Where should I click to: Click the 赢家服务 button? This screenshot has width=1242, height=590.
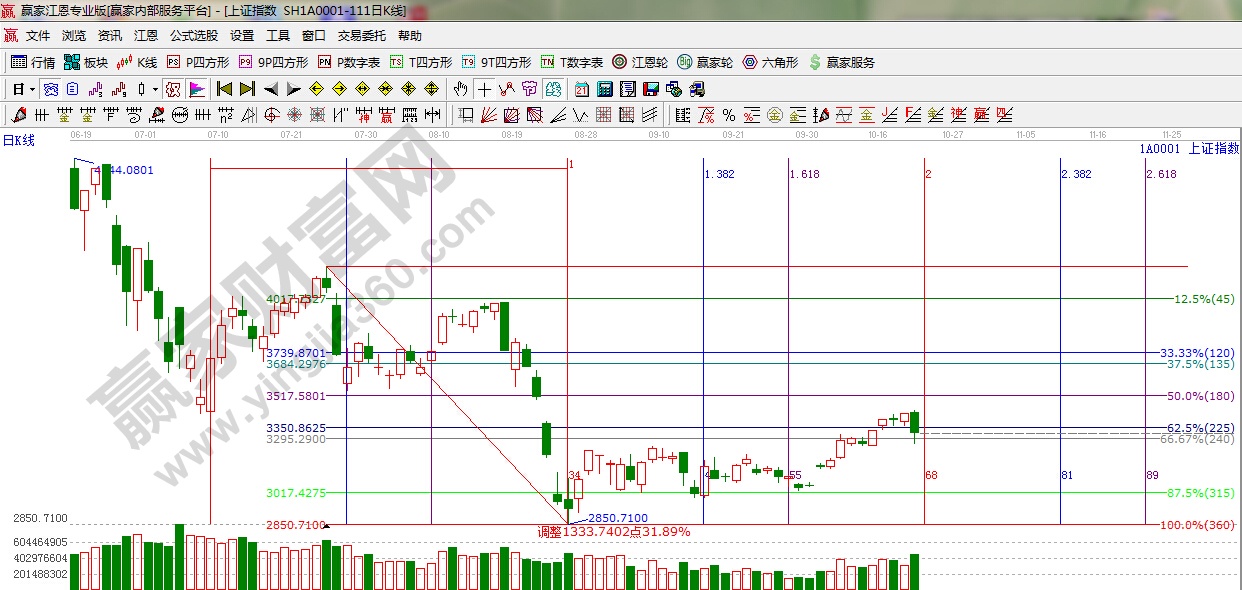pos(841,62)
